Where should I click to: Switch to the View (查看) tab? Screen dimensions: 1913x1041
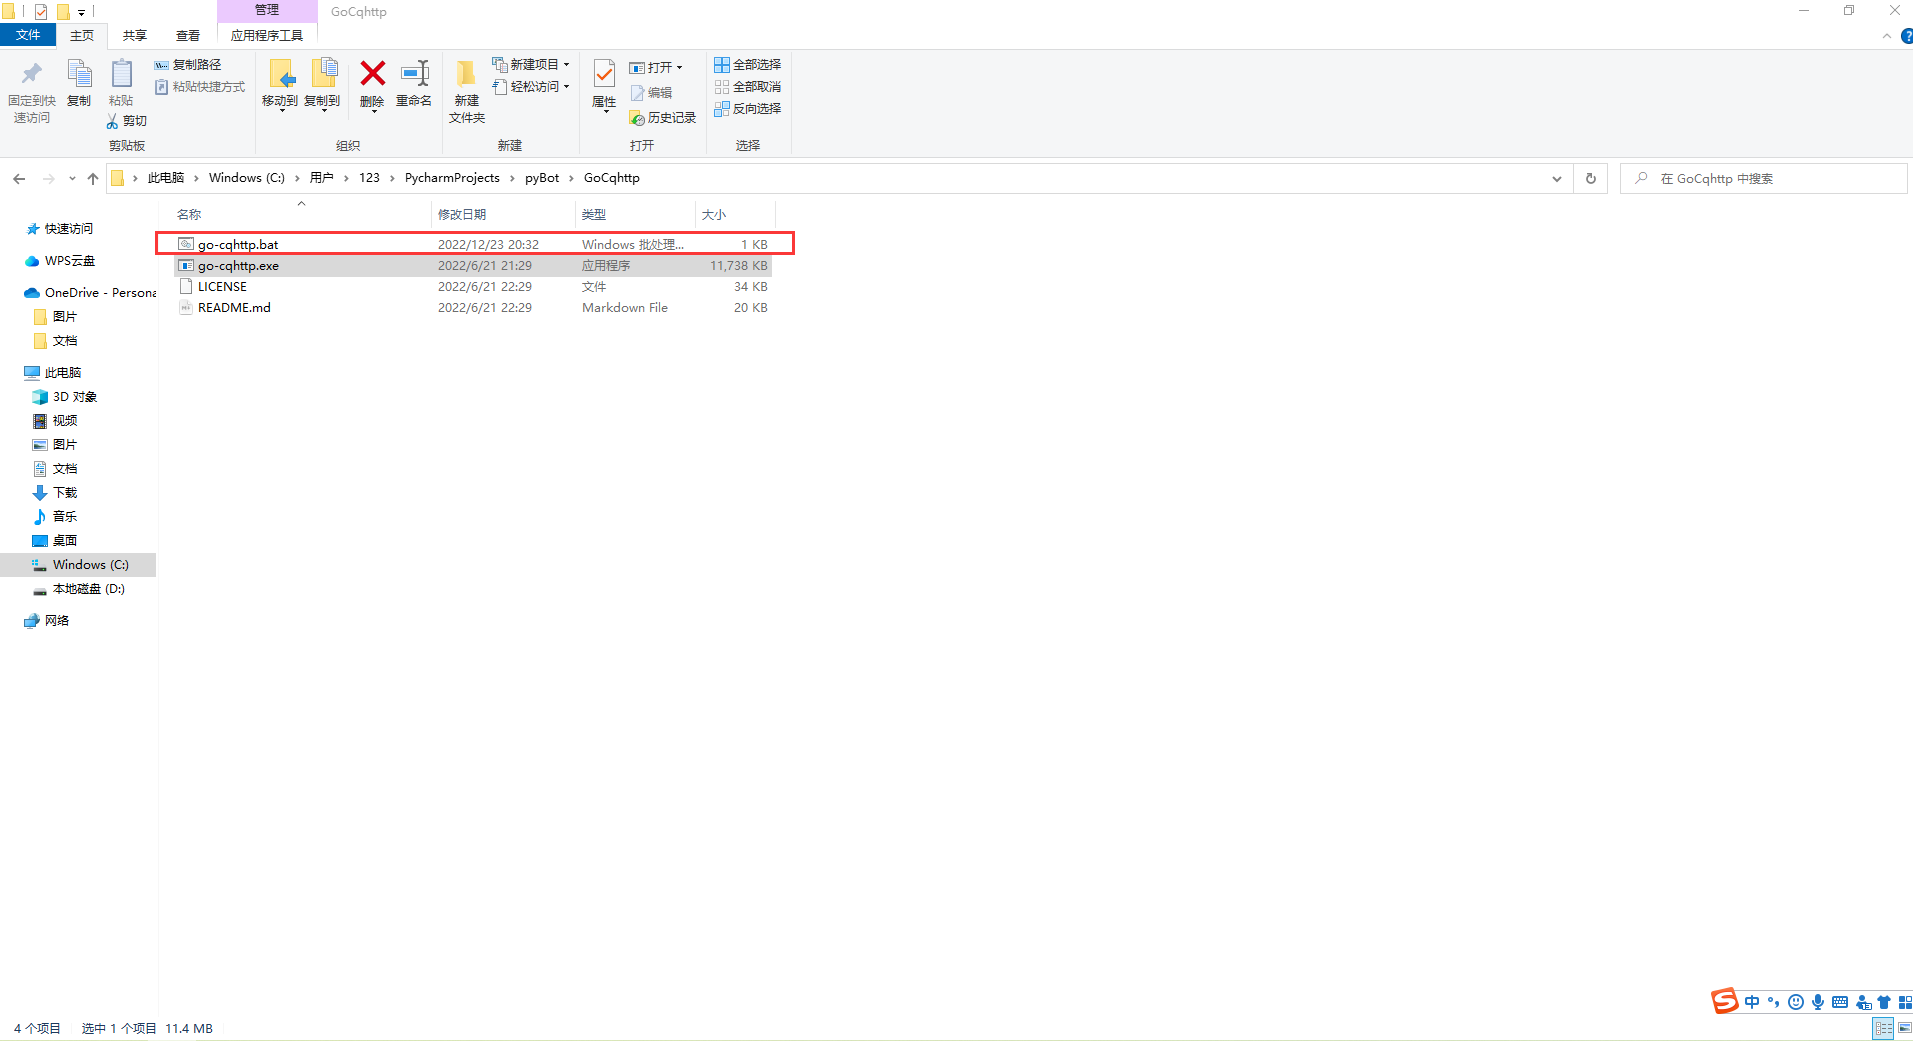click(x=188, y=36)
